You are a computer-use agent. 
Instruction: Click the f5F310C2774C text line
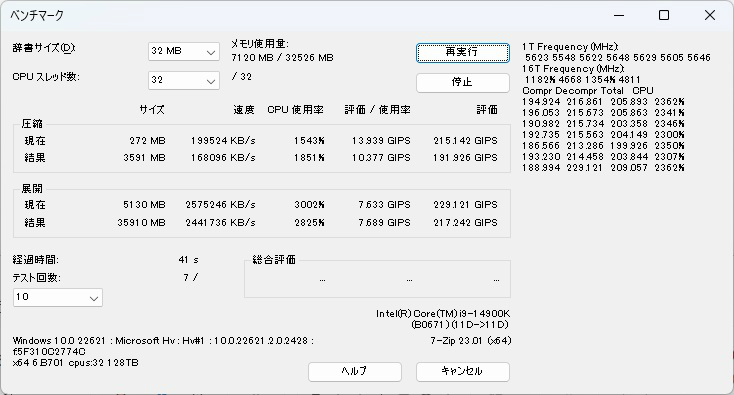(49, 351)
